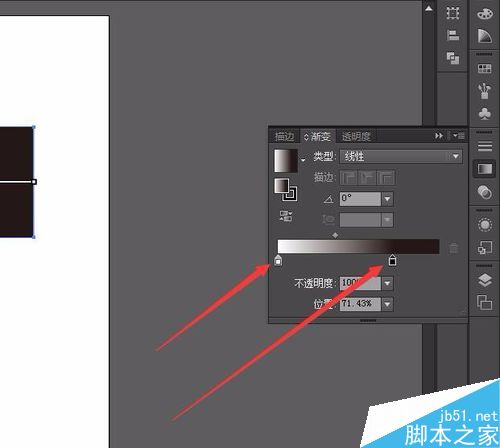Viewport: 500px width, 448px height.
Task: Open the Artboards panel icon
Action: pos(485,302)
